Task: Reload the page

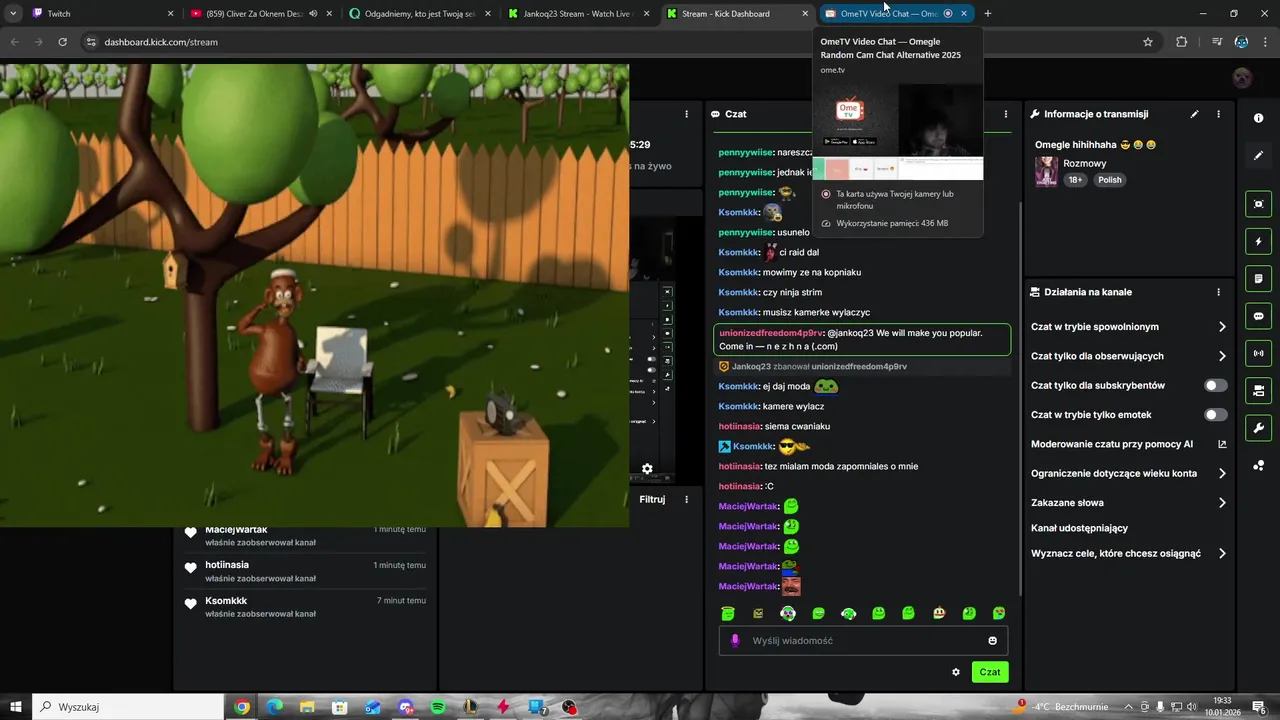Action: click(x=62, y=42)
